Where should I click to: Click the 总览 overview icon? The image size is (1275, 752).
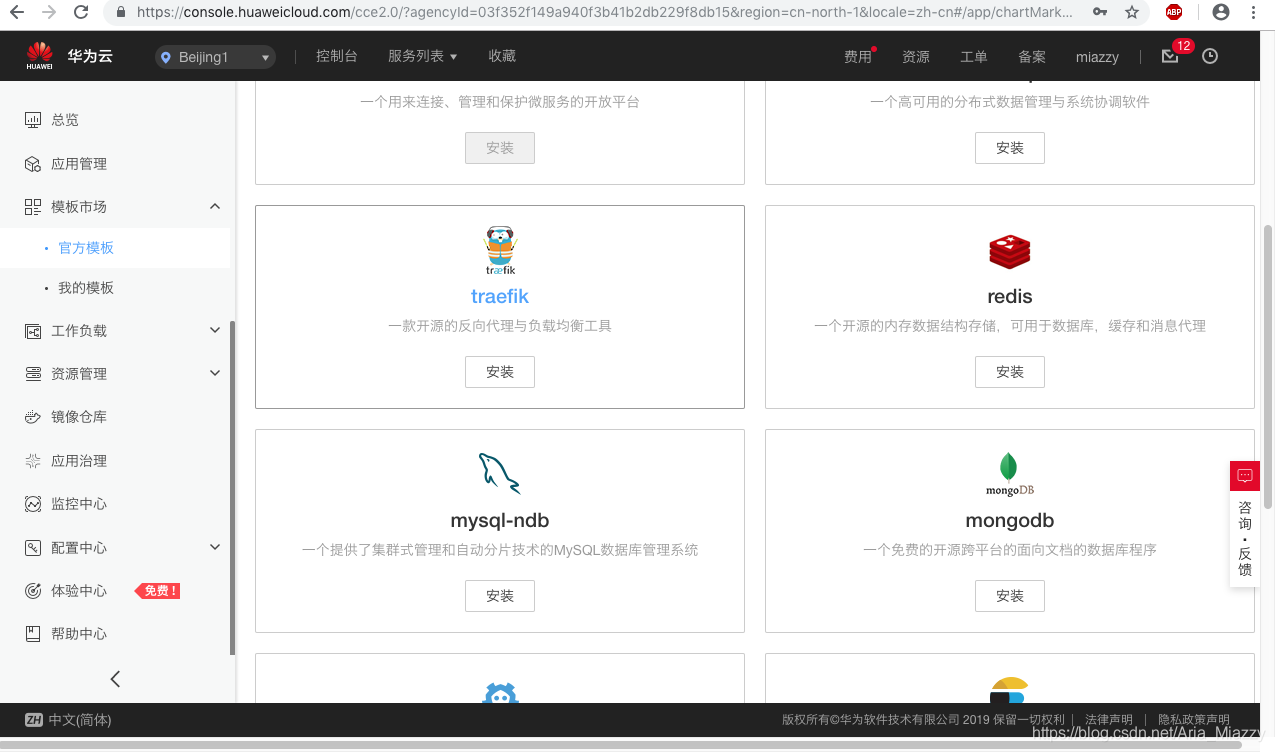pos(33,119)
